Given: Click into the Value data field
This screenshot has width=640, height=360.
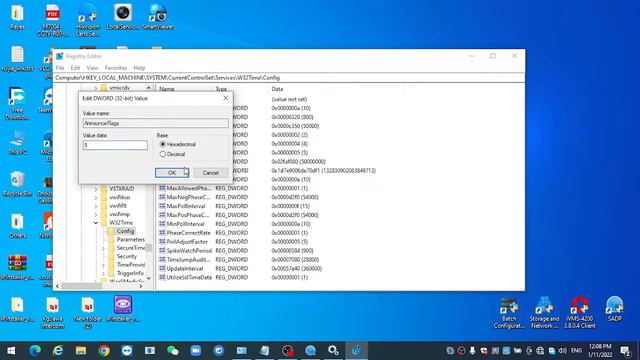Looking at the screenshot, I should pos(115,145).
